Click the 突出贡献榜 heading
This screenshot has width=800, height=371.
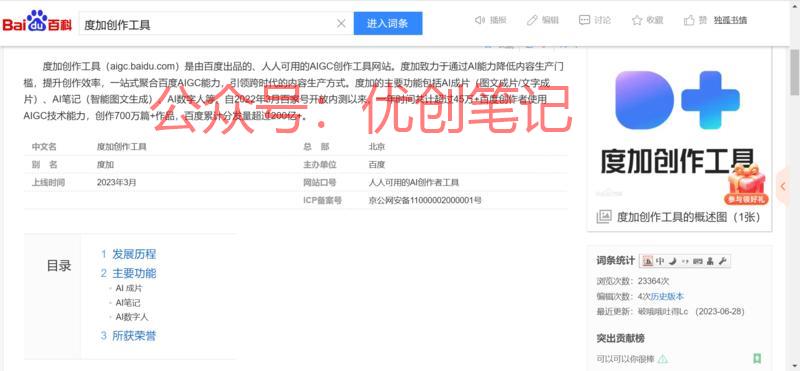pos(620,338)
